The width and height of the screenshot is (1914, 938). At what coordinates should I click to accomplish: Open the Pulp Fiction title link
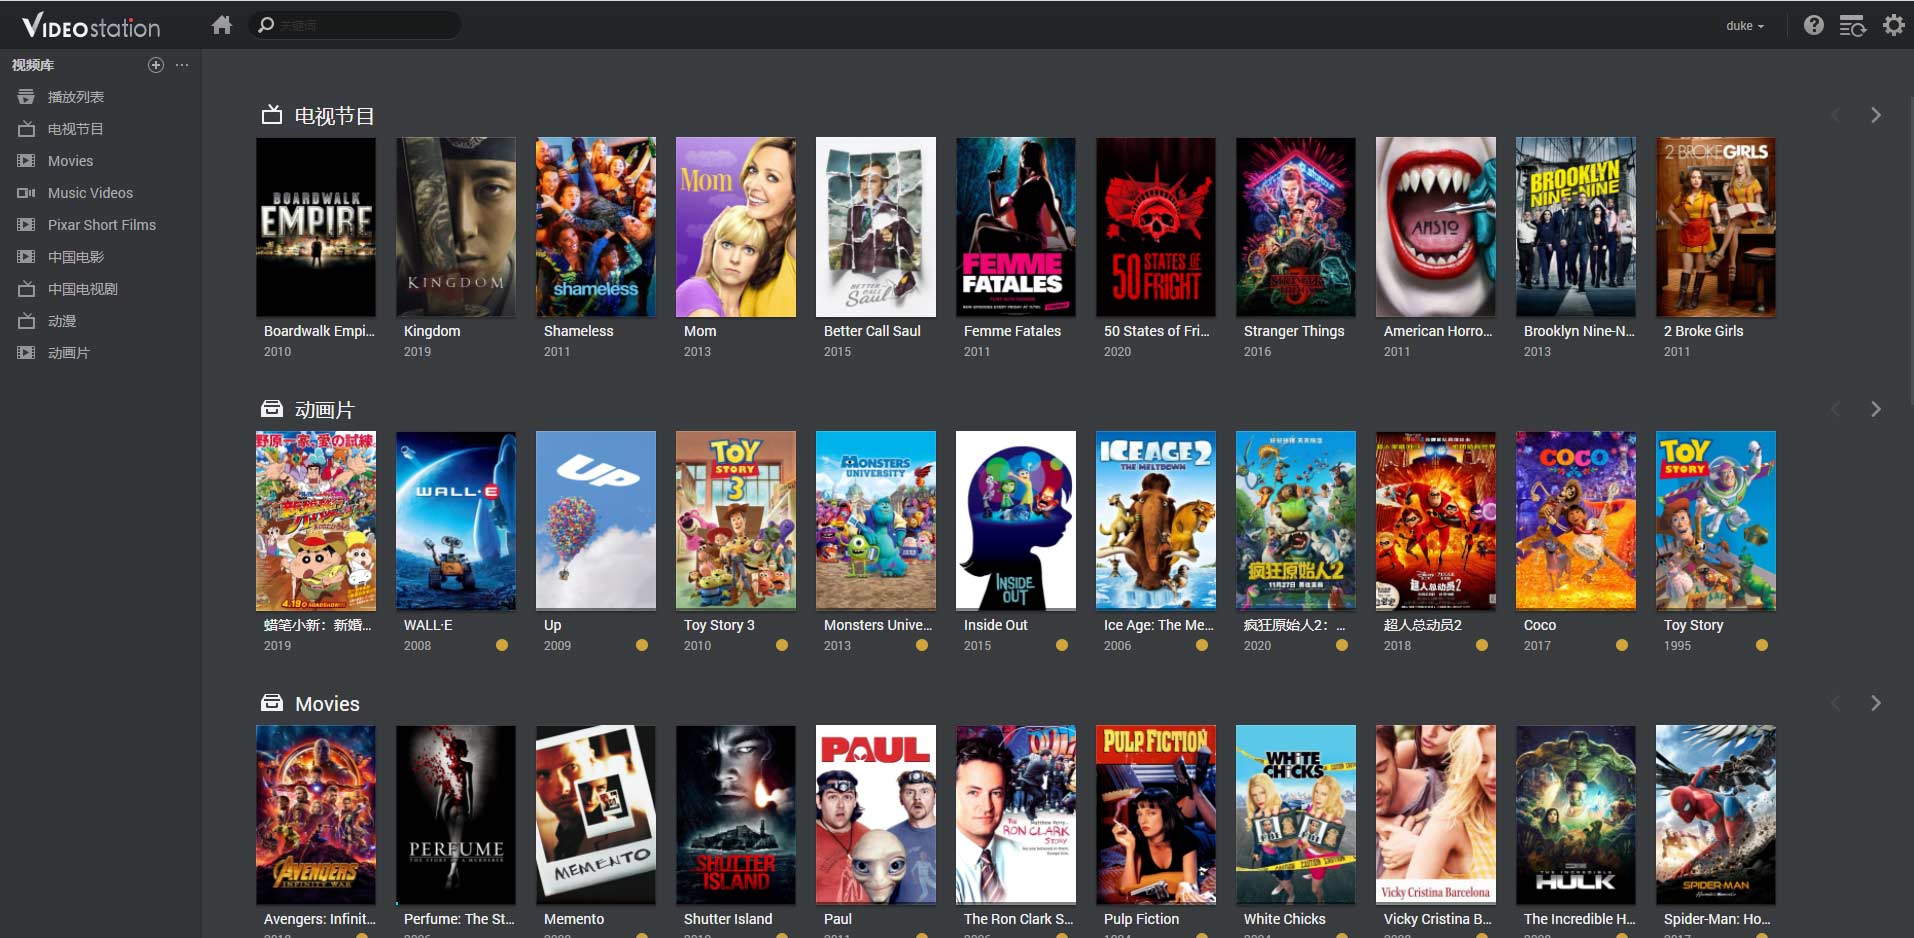(1141, 919)
